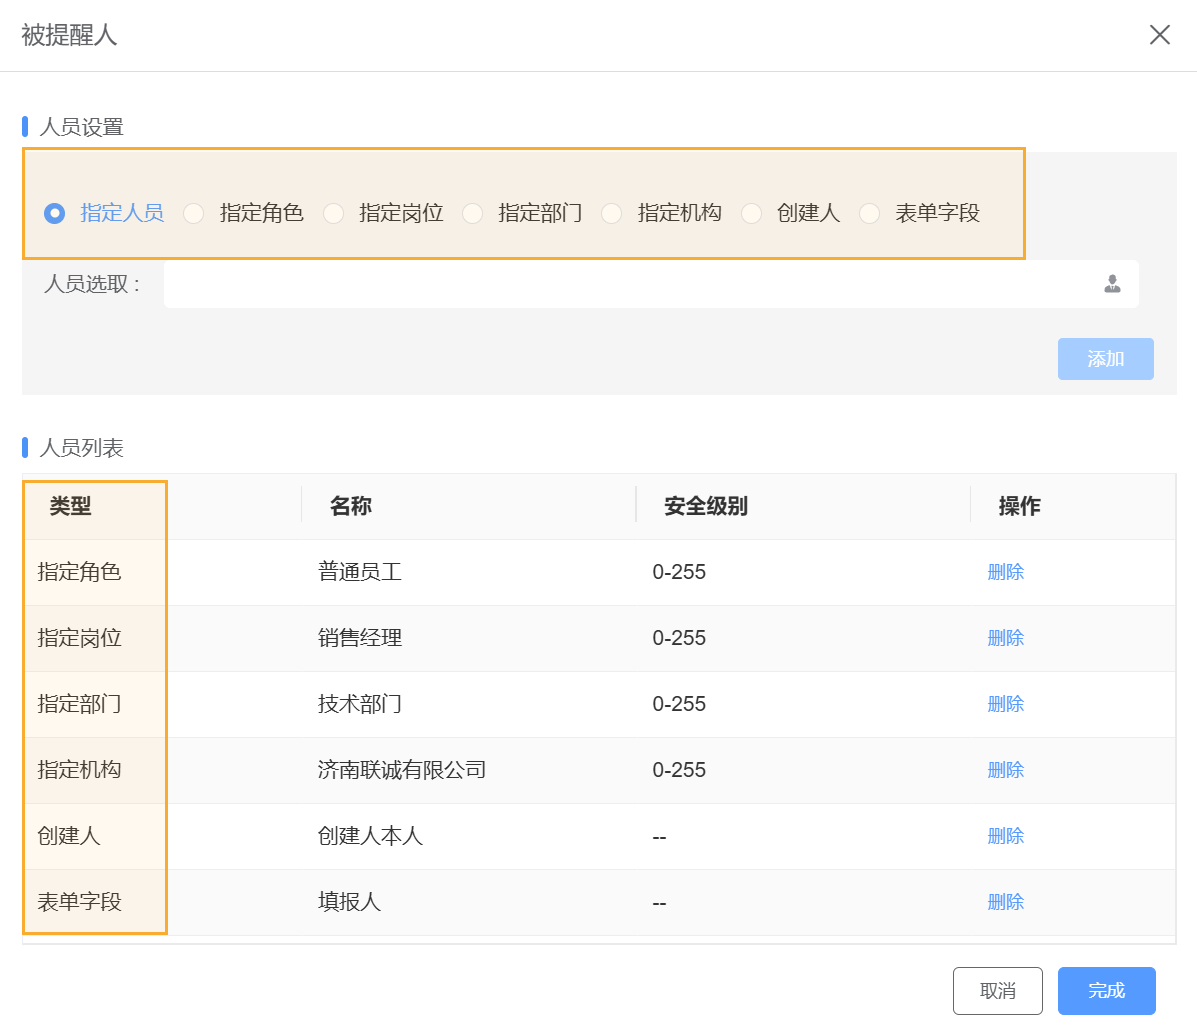The height and width of the screenshot is (1032, 1197).
Task: Delete the 普通员工 role entry
Action: pyautogui.click(x=1005, y=571)
